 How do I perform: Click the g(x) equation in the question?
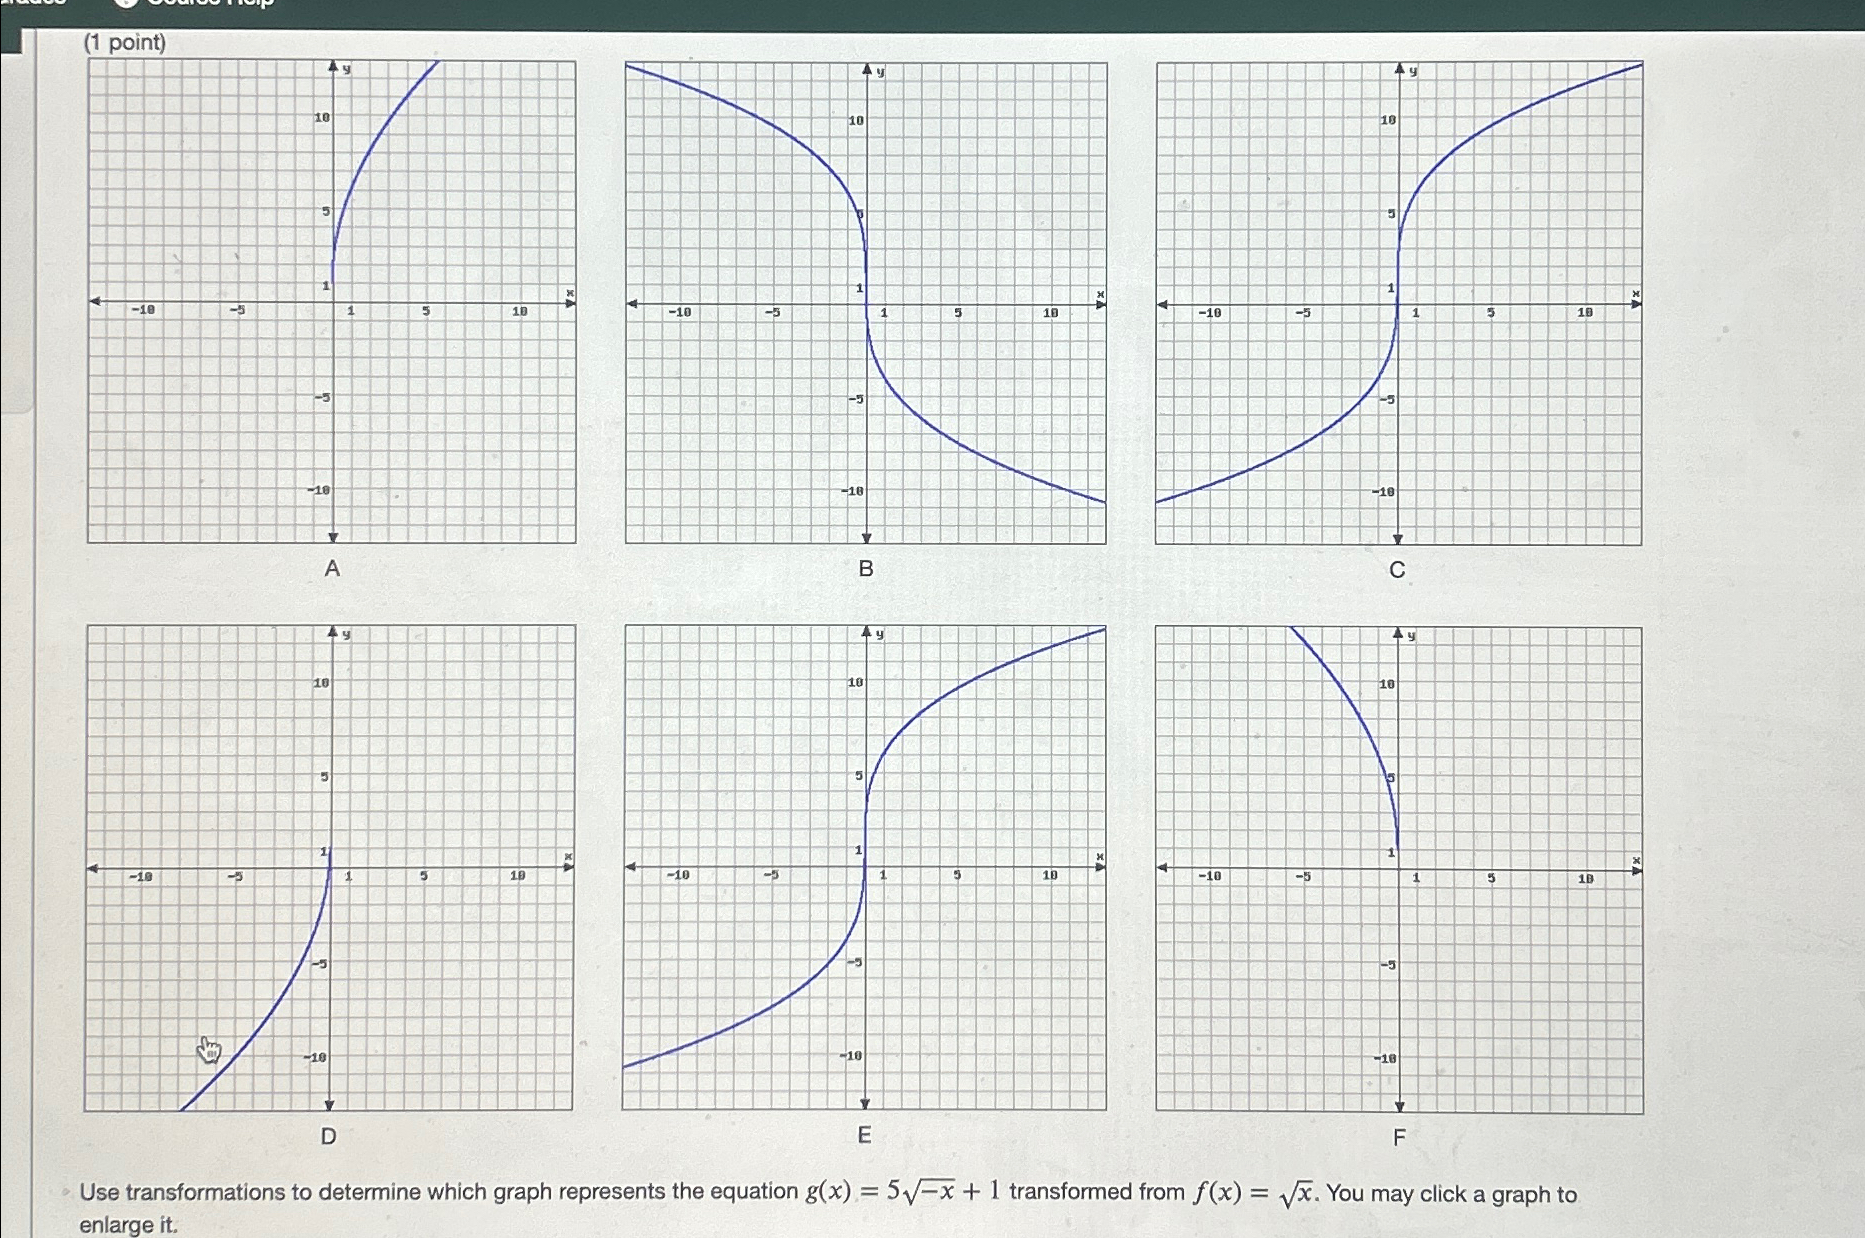pos(903,1191)
